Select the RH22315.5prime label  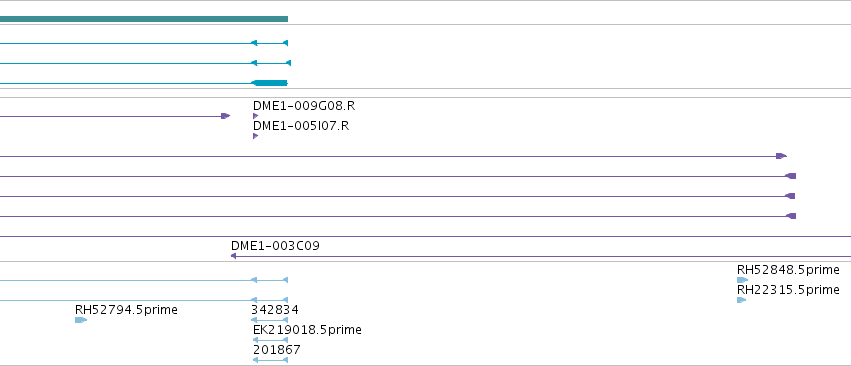(788, 290)
